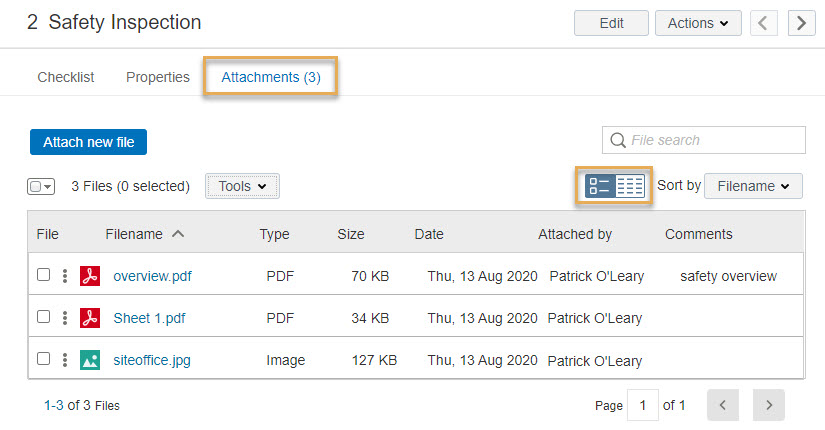Click the Attach new file button
The image size is (825, 430).
[x=88, y=142]
